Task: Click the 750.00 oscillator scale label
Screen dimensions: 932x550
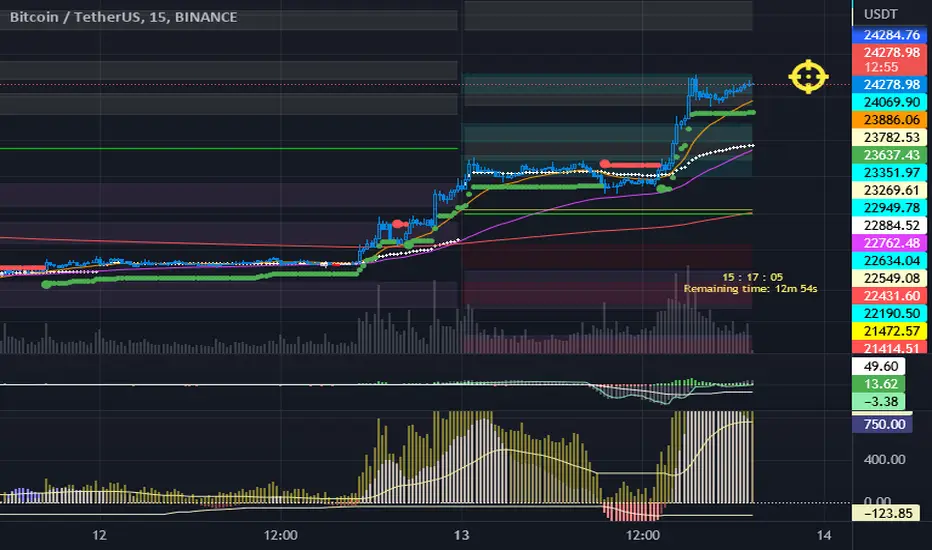Action: click(x=882, y=425)
